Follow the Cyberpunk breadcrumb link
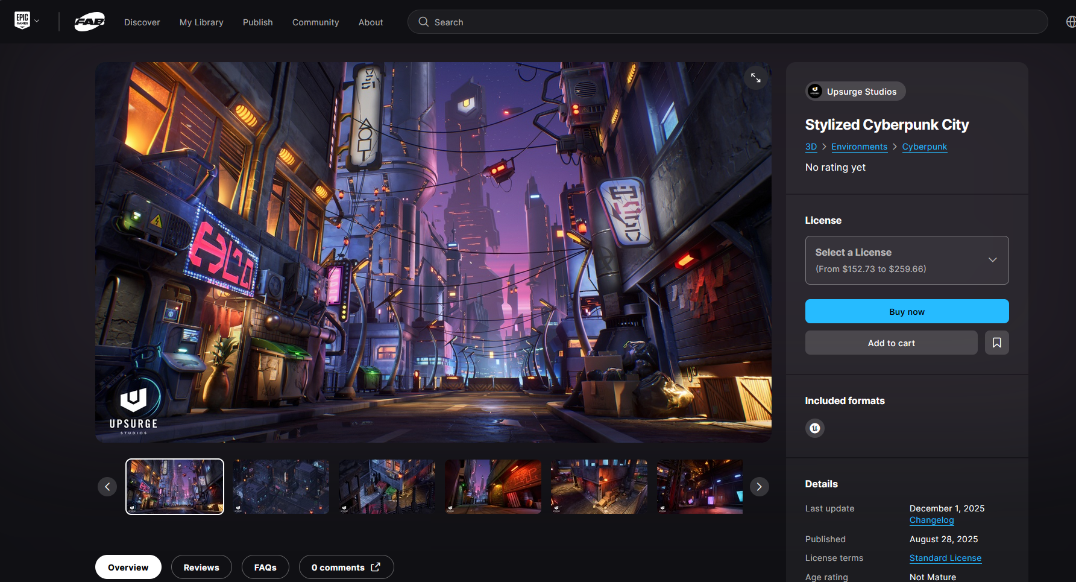 pyautogui.click(x=924, y=147)
